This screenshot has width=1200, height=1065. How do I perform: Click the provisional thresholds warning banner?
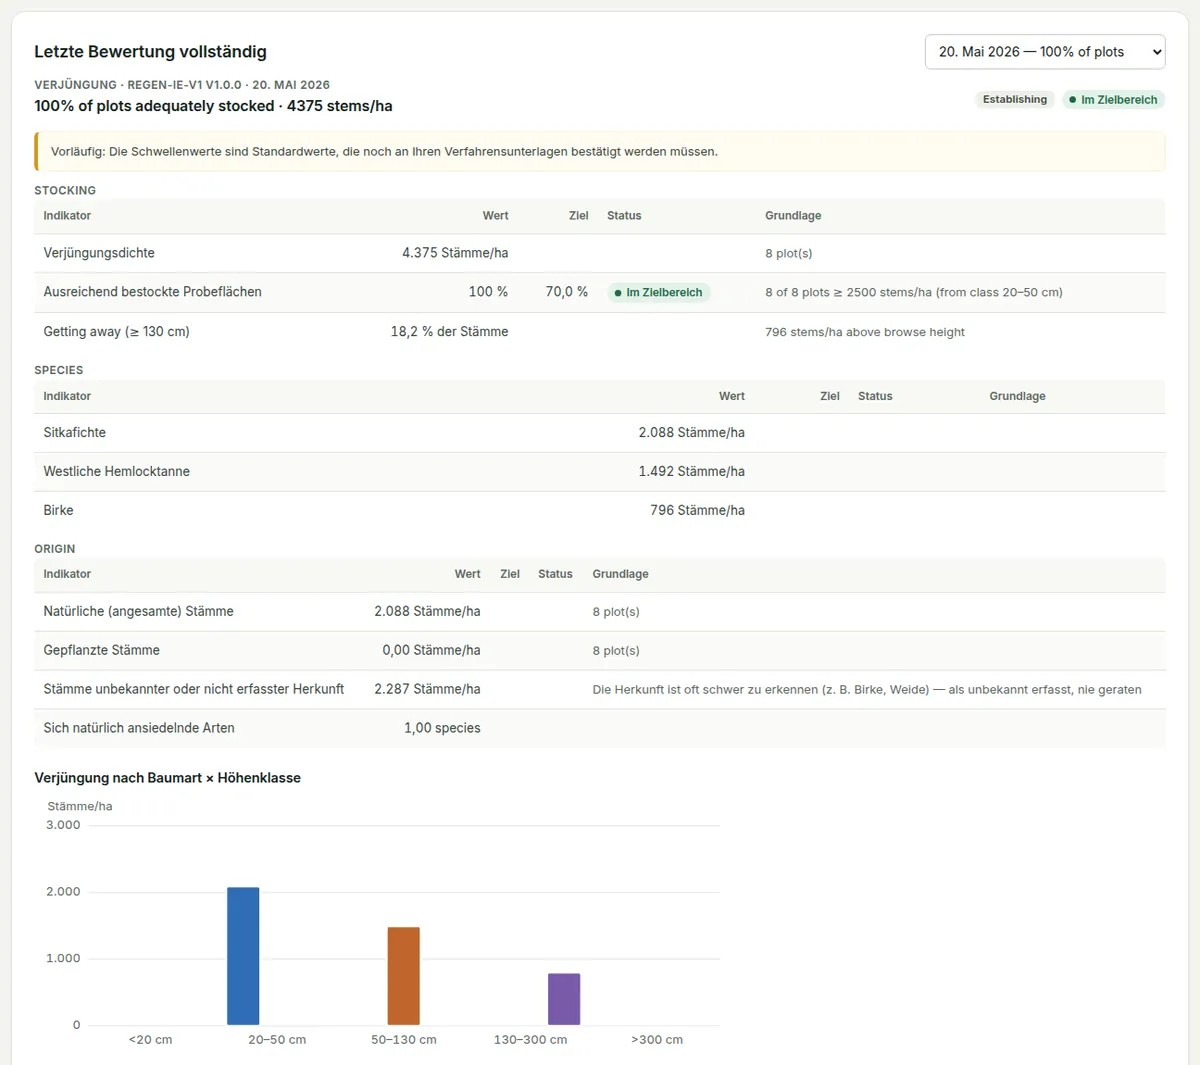(600, 152)
